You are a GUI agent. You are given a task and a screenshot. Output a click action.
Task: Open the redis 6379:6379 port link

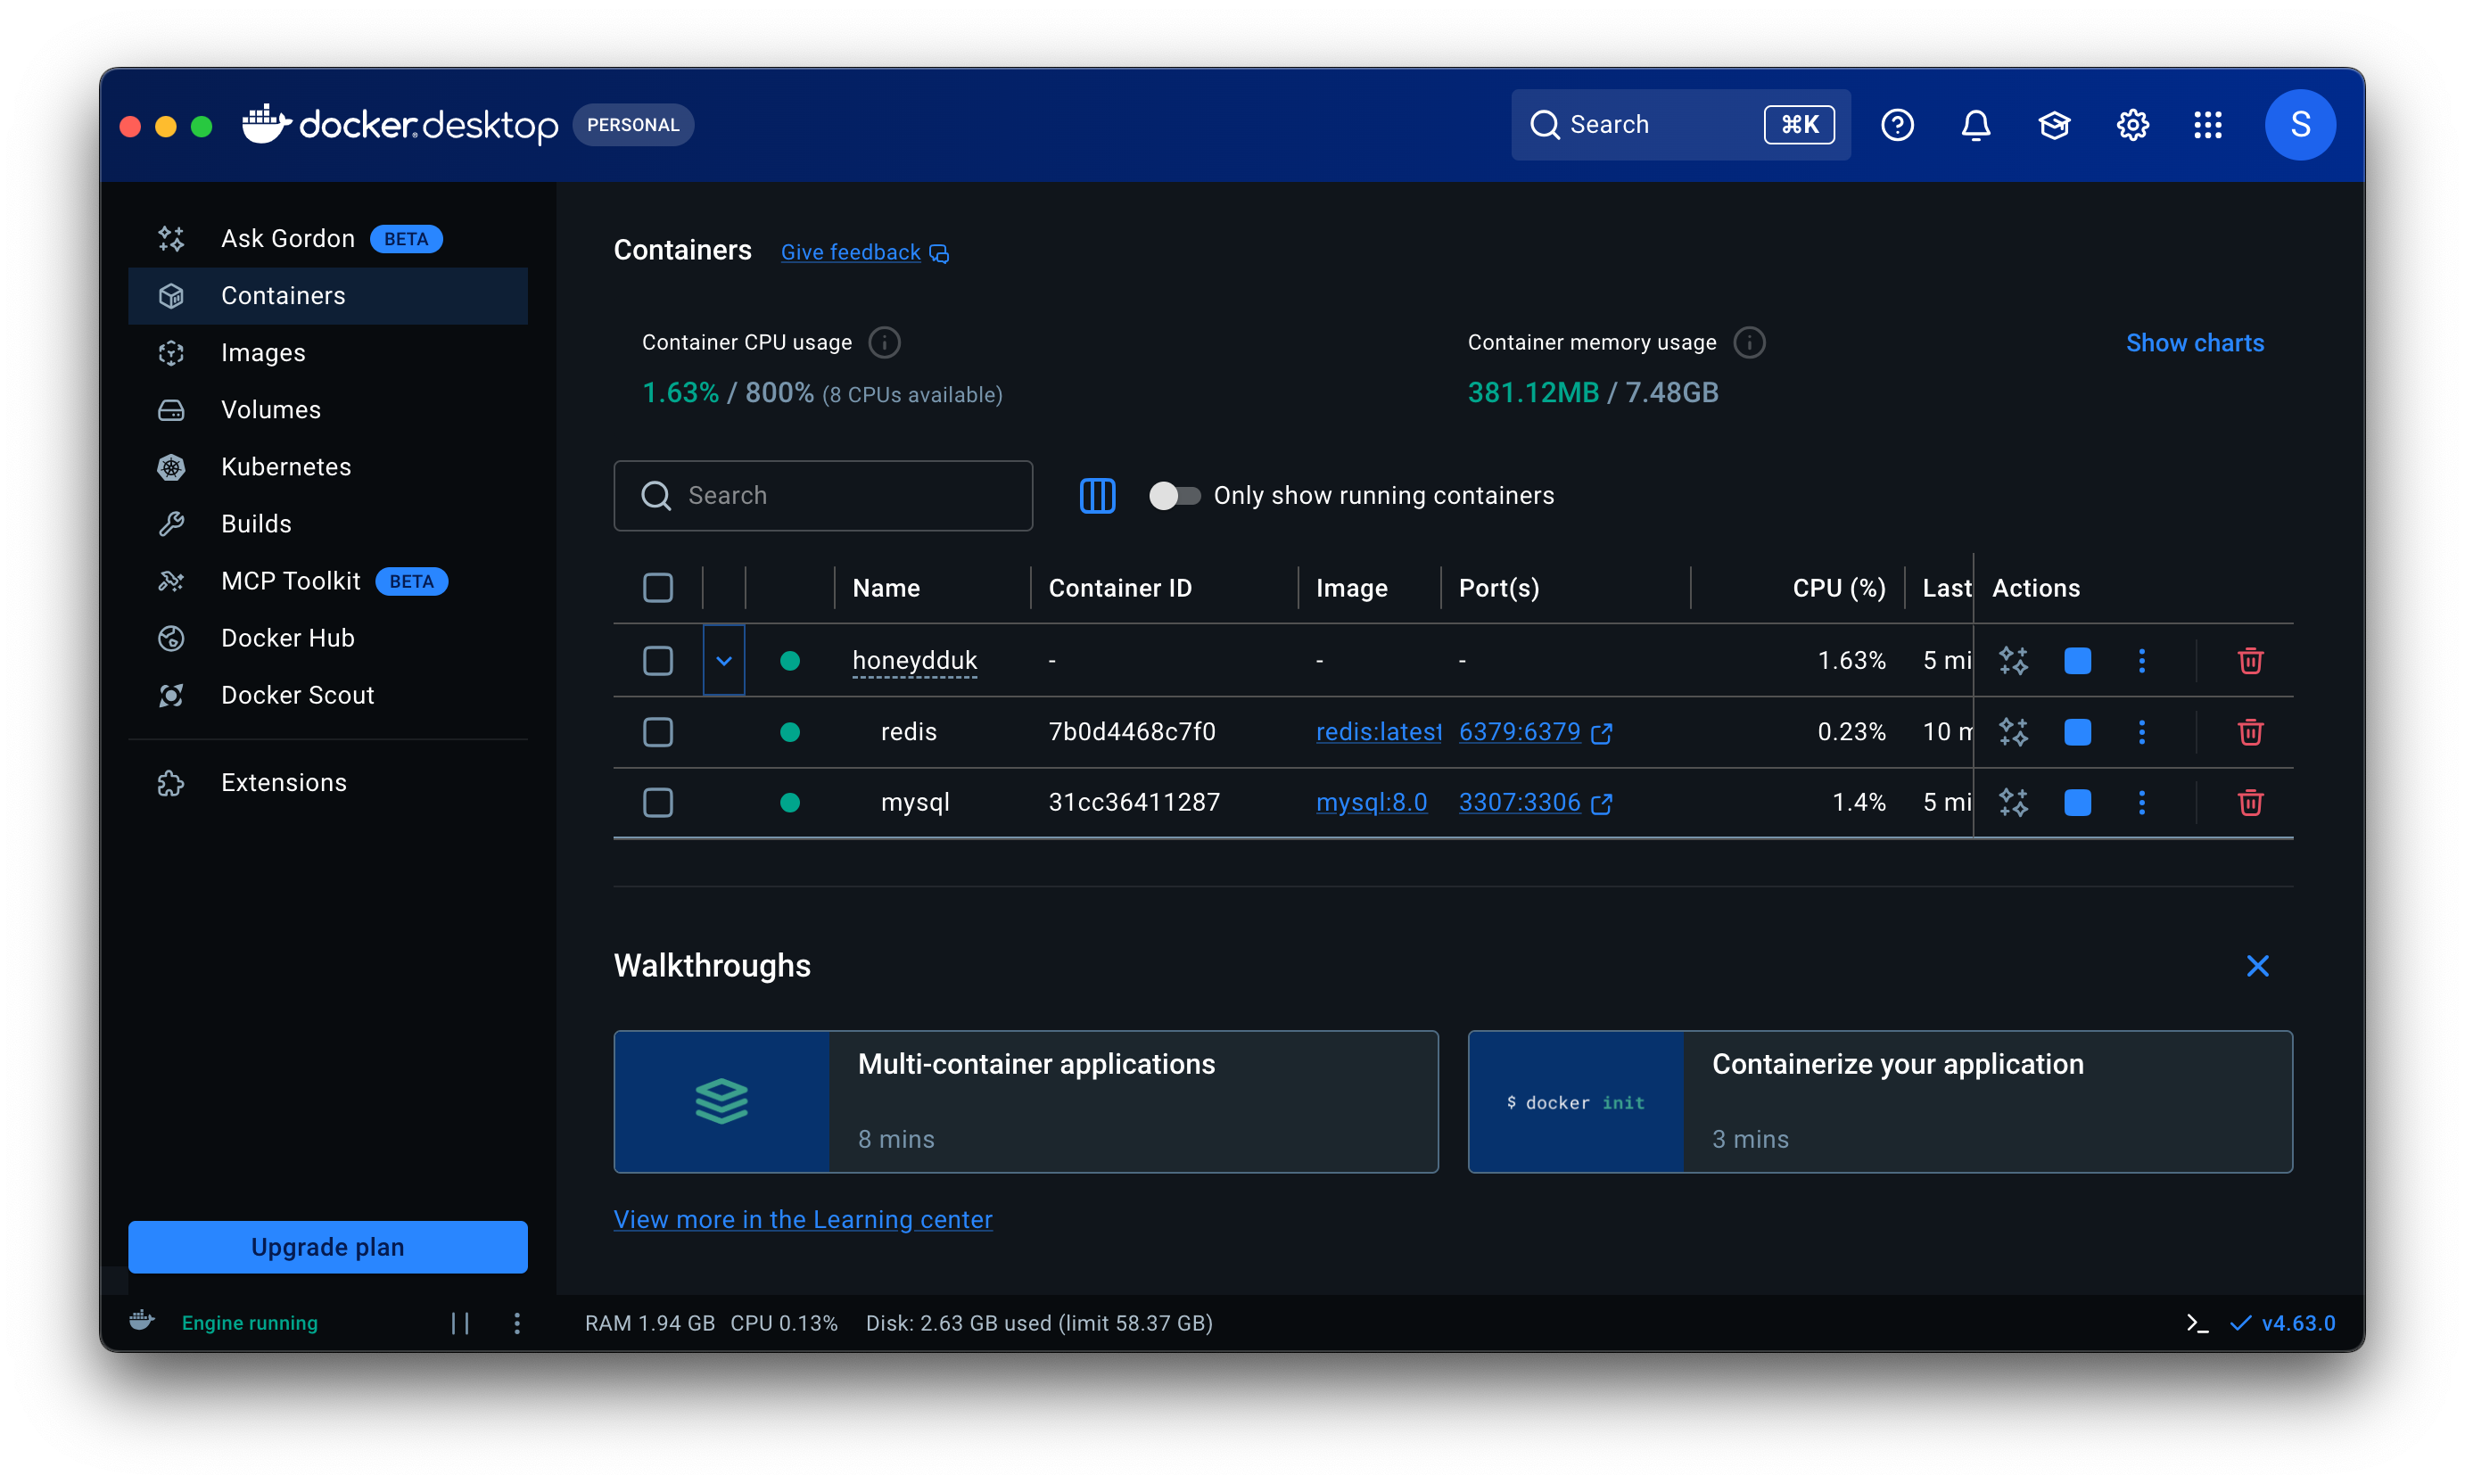pos(1519,732)
